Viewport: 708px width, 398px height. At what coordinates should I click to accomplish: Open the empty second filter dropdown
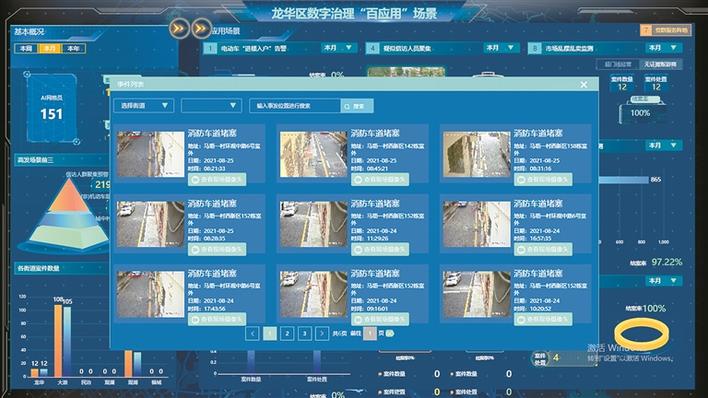pyautogui.click(x=211, y=106)
